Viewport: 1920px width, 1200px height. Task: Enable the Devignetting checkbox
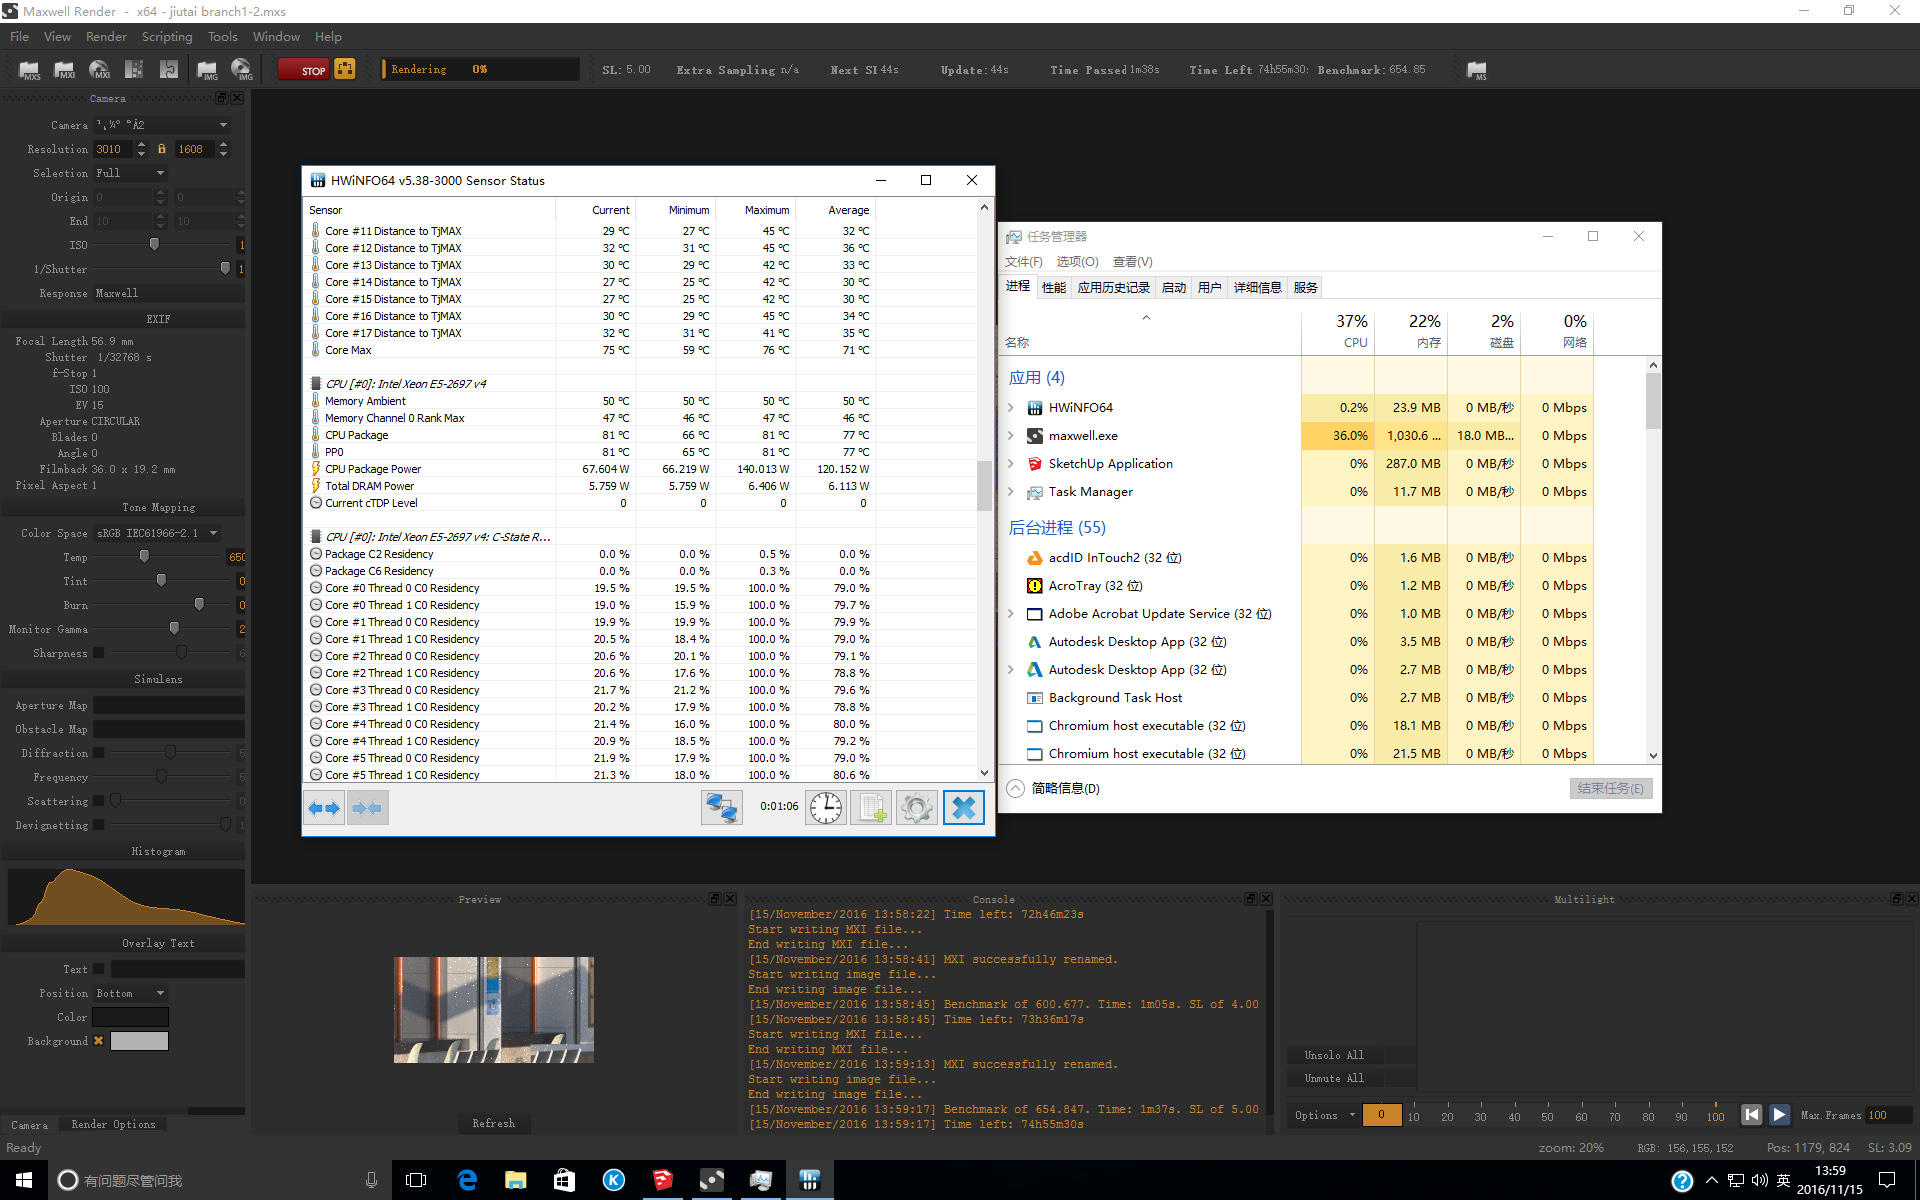[98, 825]
